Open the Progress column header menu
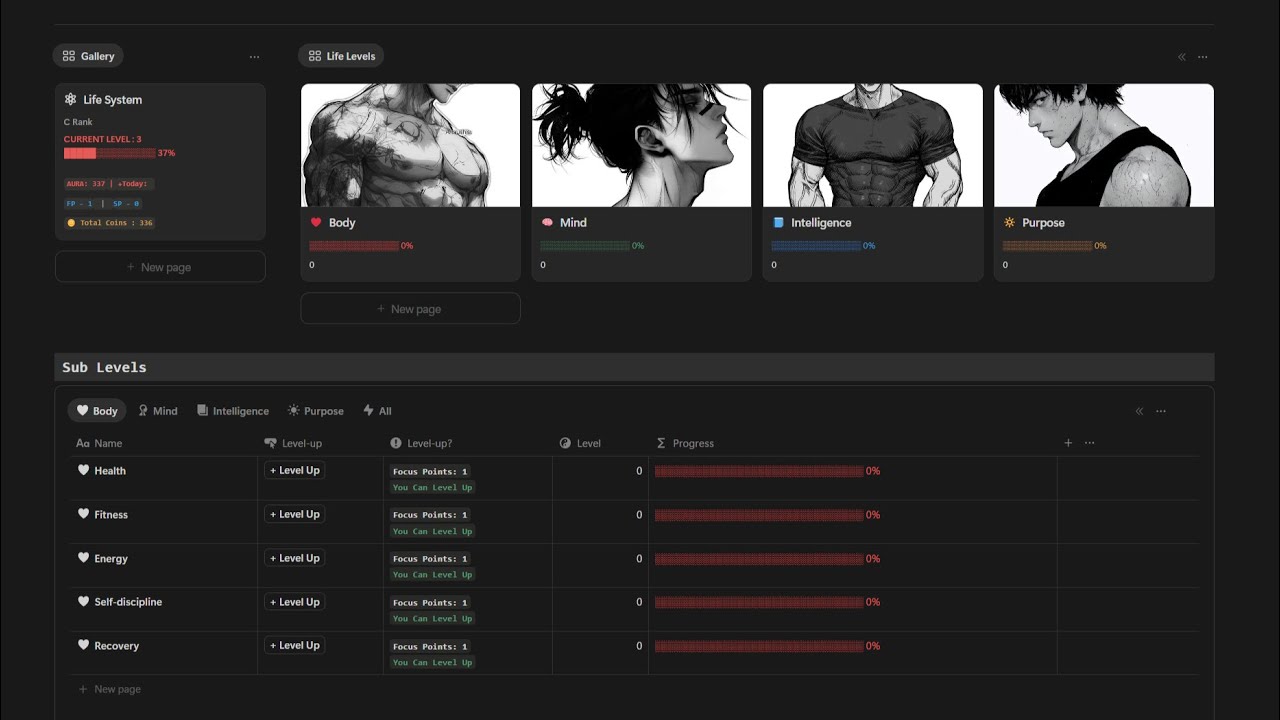 [852, 443]
